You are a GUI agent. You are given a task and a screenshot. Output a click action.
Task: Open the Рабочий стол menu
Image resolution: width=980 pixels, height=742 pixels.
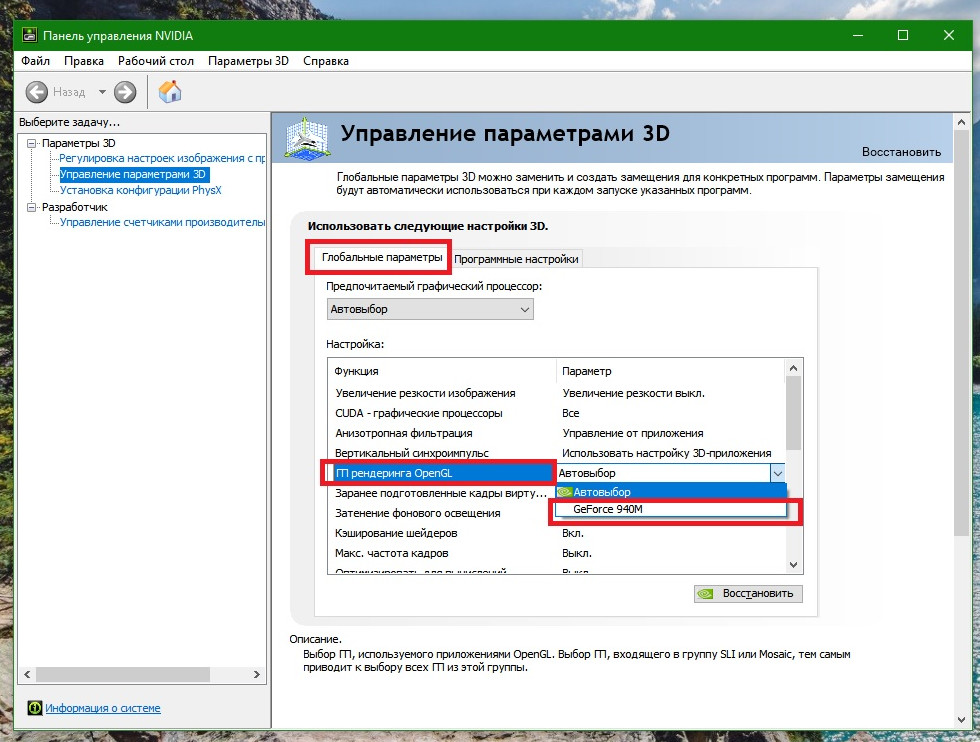pos(156,61)
